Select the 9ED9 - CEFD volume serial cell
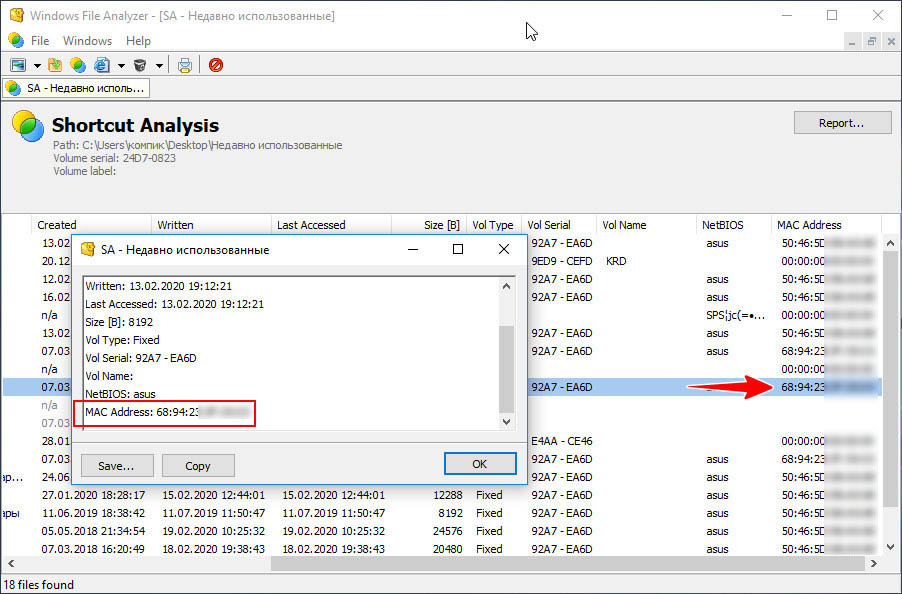This screenshot has width=902, height=594. tap(561, 261)
